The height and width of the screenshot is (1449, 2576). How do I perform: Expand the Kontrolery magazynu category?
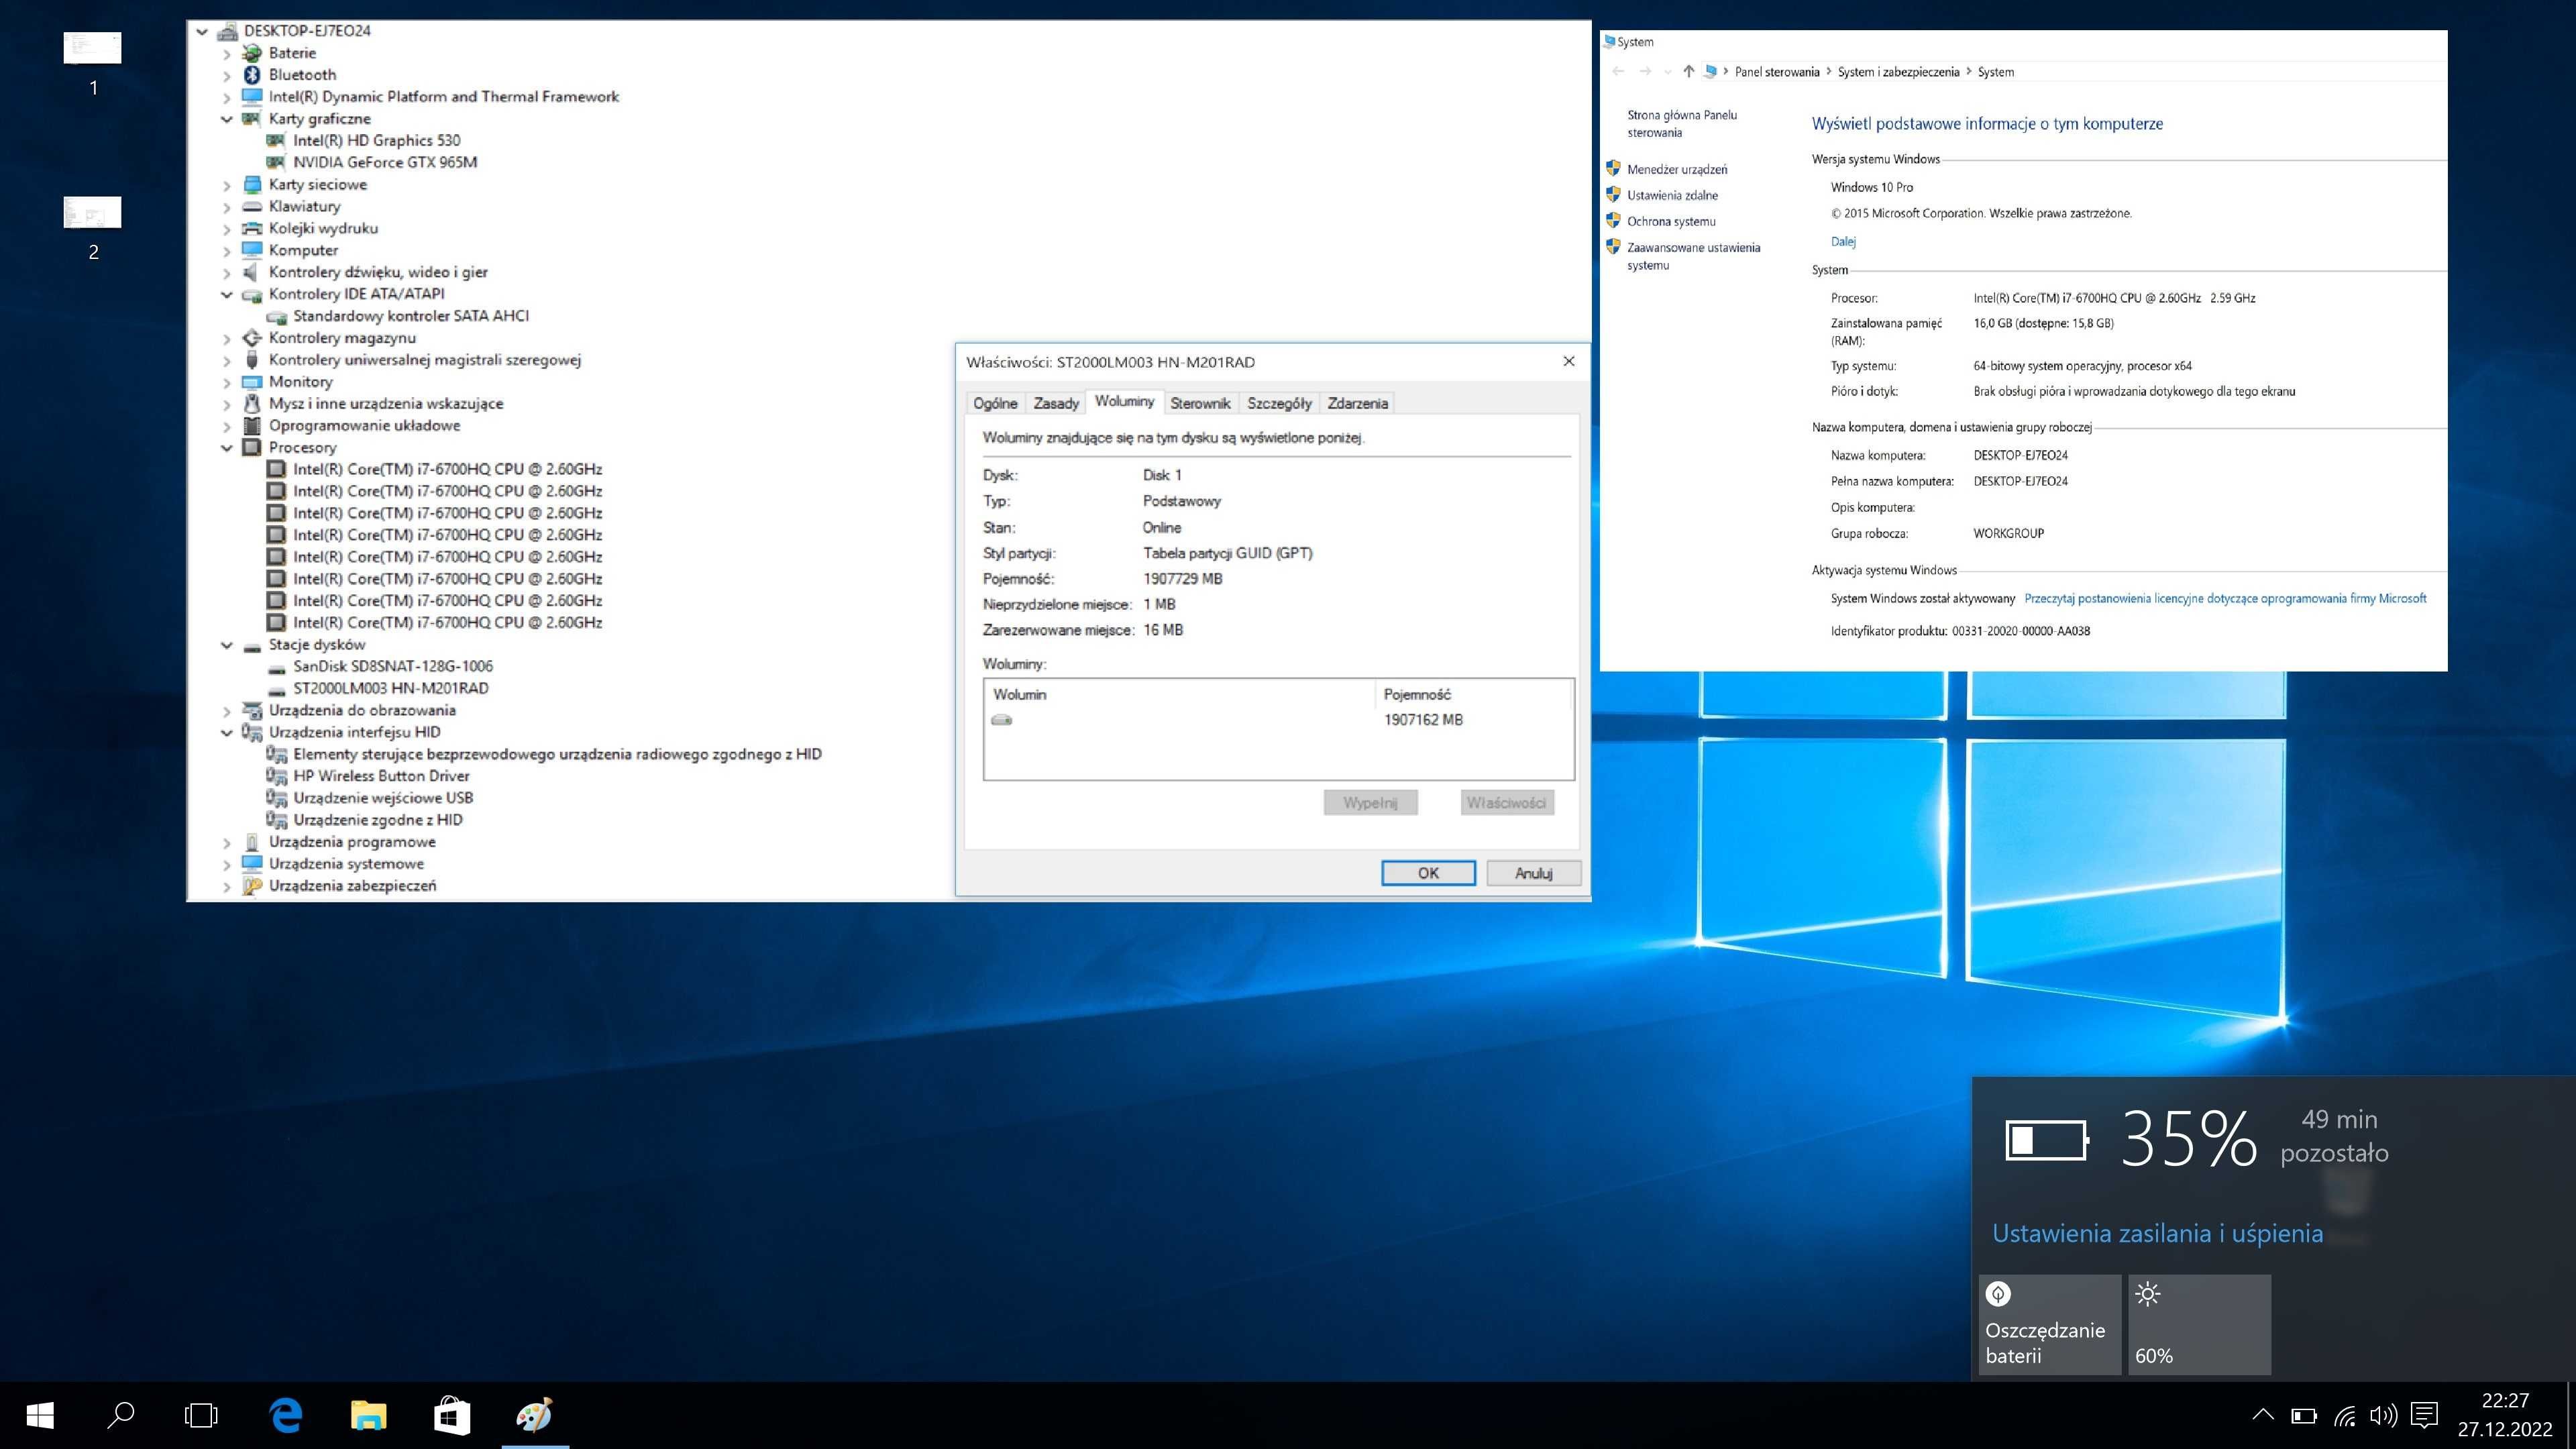point(227,338)
